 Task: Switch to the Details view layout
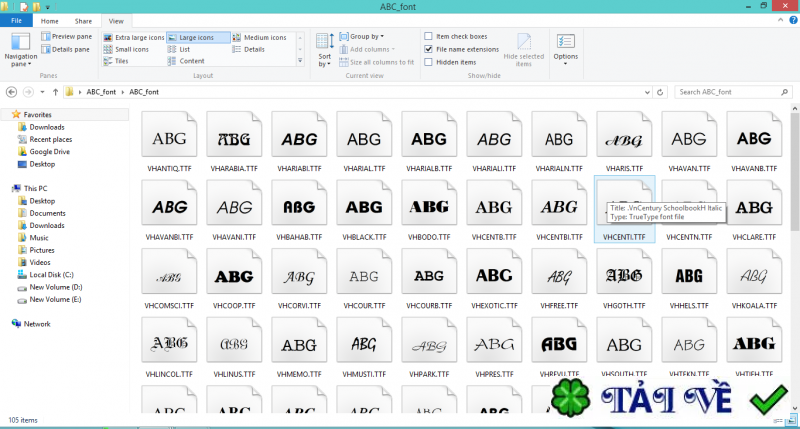point(254,49)
